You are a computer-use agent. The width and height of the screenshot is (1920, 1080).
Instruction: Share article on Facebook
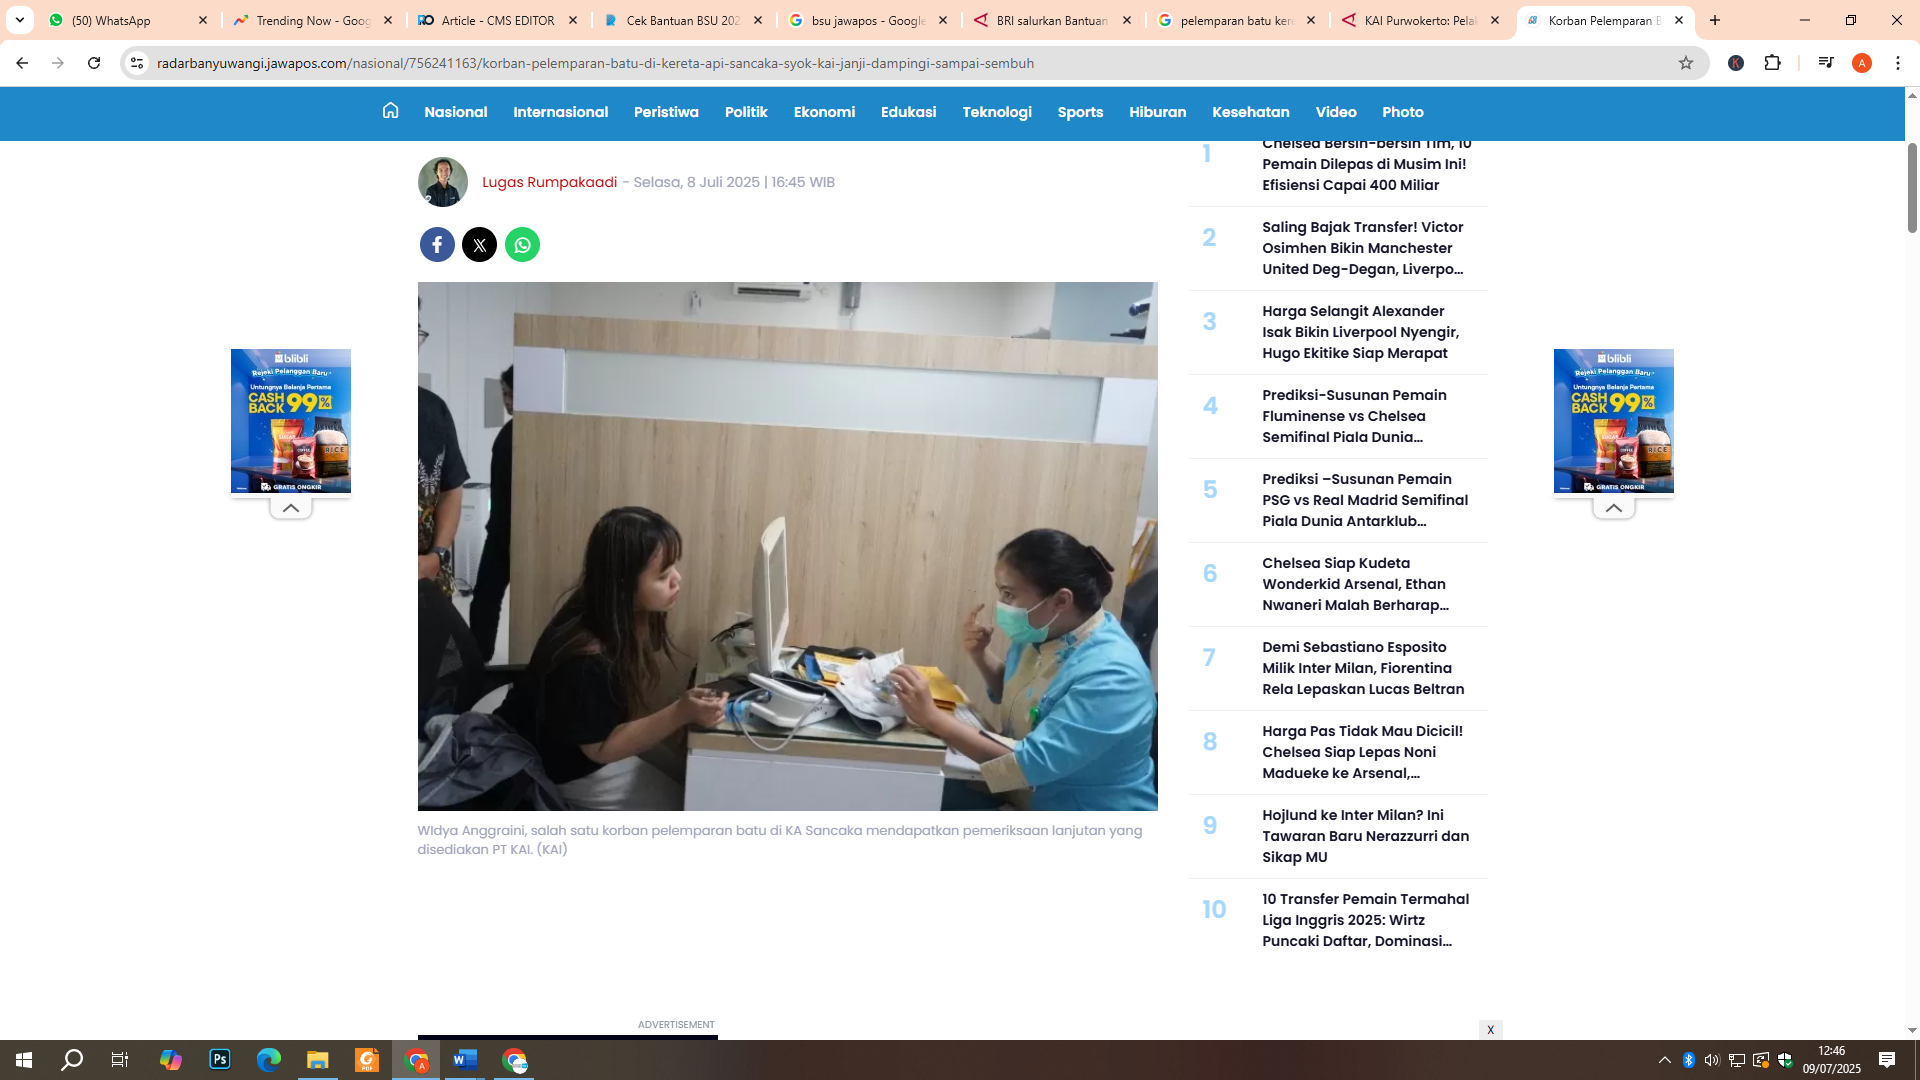click(x=437, y=245)
